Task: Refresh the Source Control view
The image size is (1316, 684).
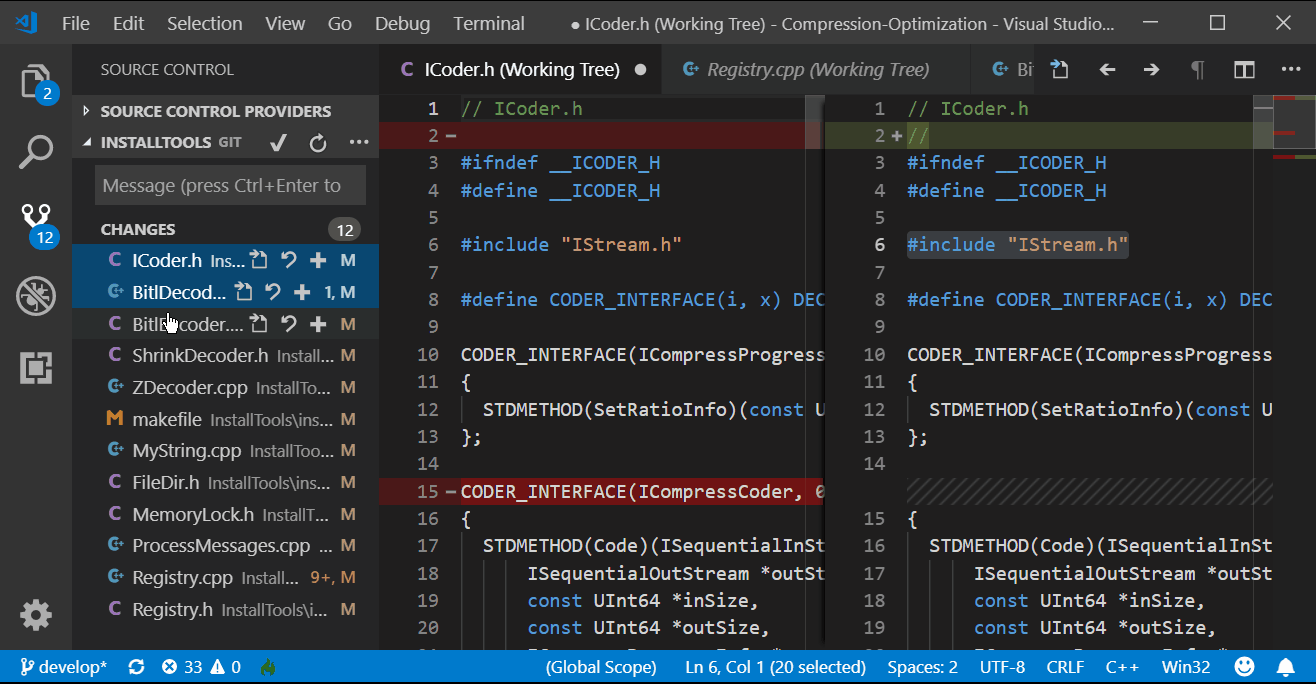Action: pos(317,142)
